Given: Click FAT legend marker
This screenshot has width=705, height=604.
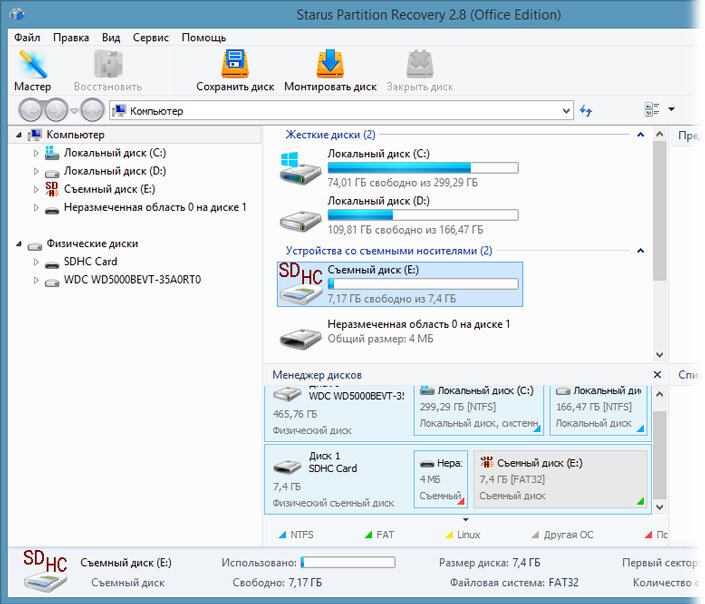Looking at the screenshot, I should [369, 535].
